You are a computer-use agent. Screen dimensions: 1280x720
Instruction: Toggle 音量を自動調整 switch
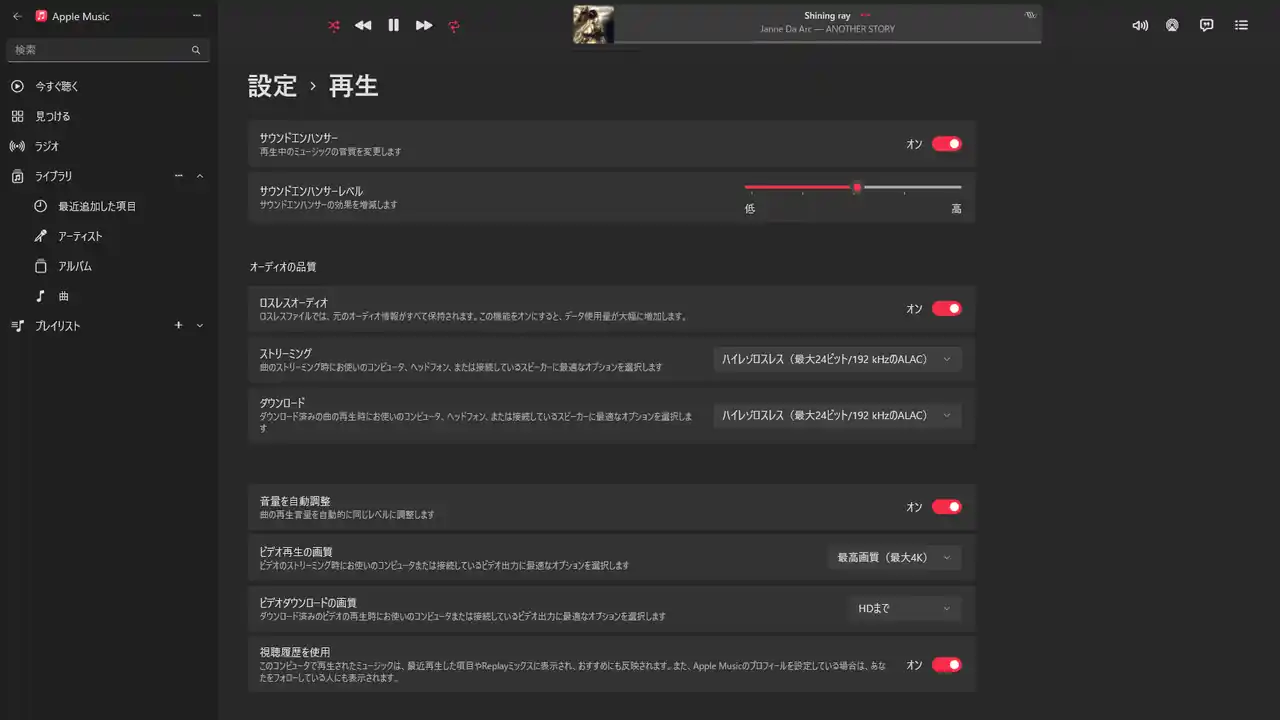point(946,507)
